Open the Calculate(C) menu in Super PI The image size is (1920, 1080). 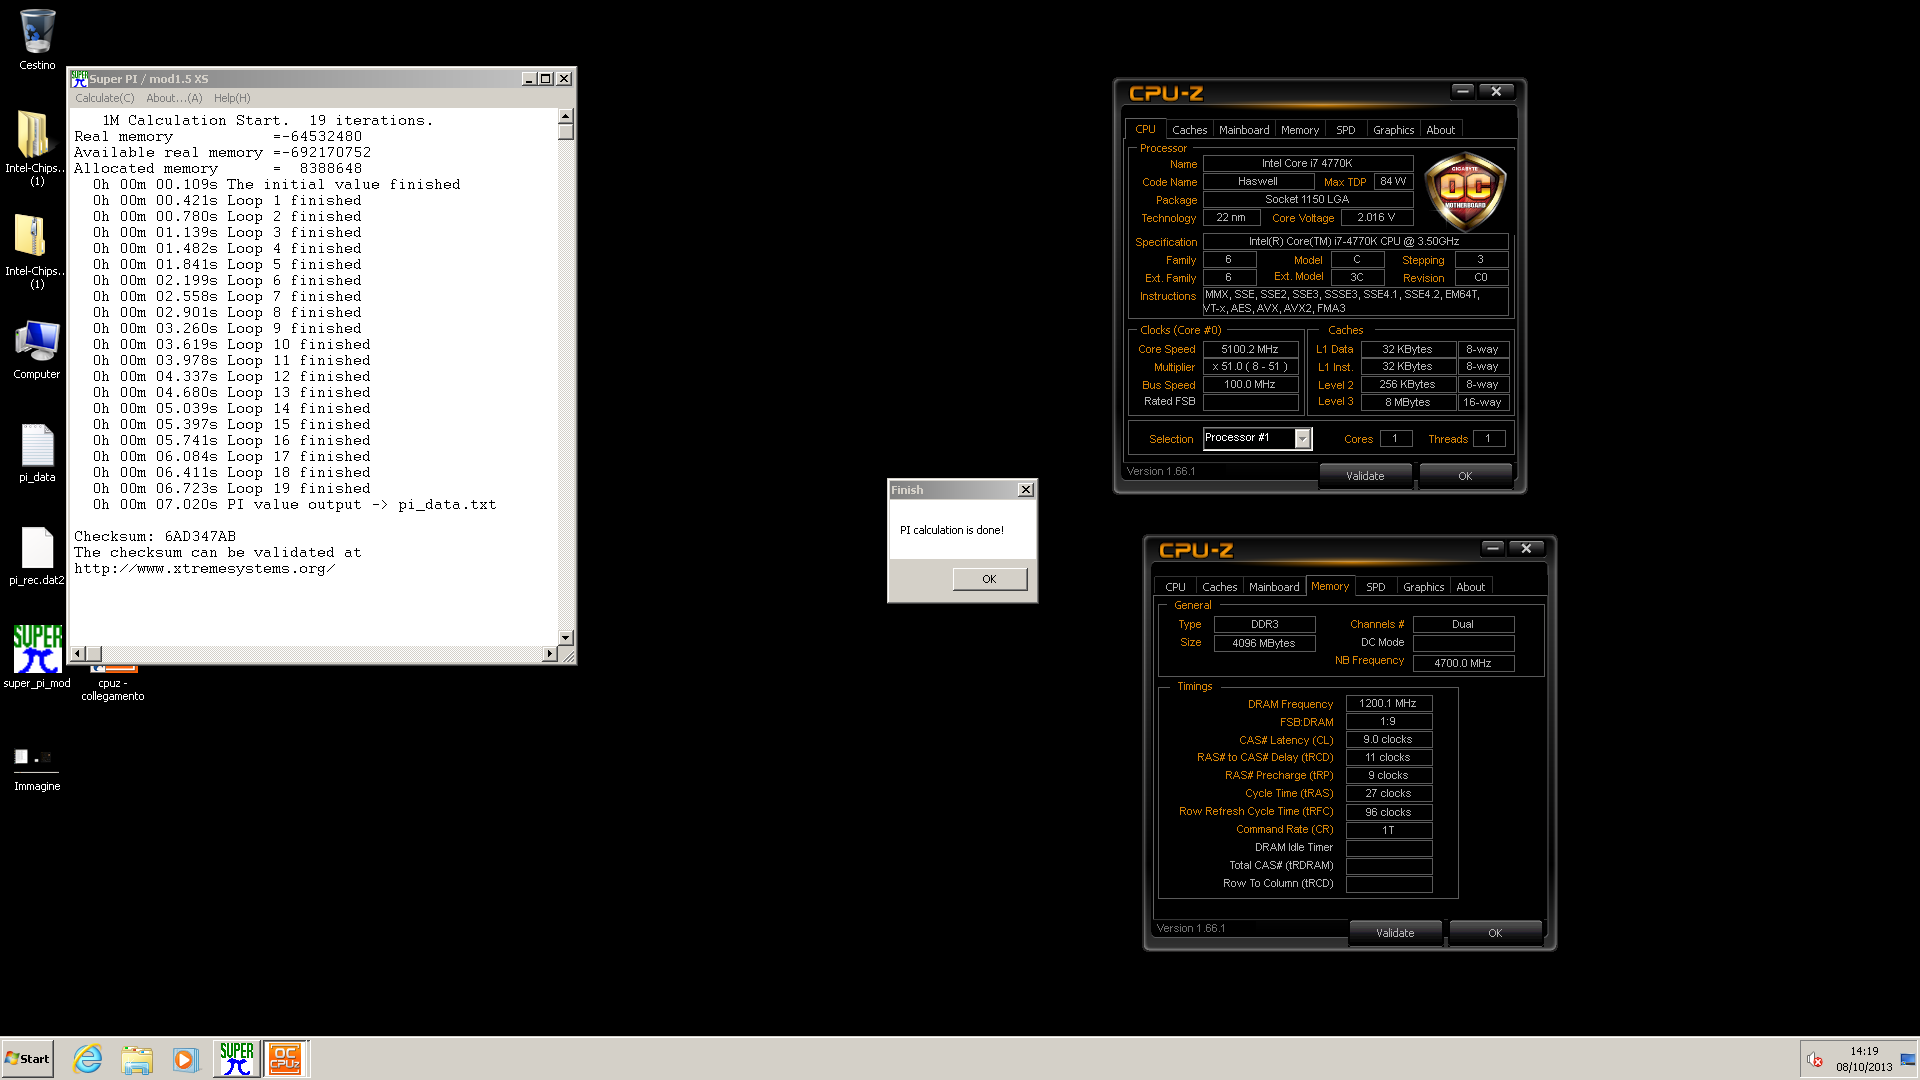click(104, 98)
